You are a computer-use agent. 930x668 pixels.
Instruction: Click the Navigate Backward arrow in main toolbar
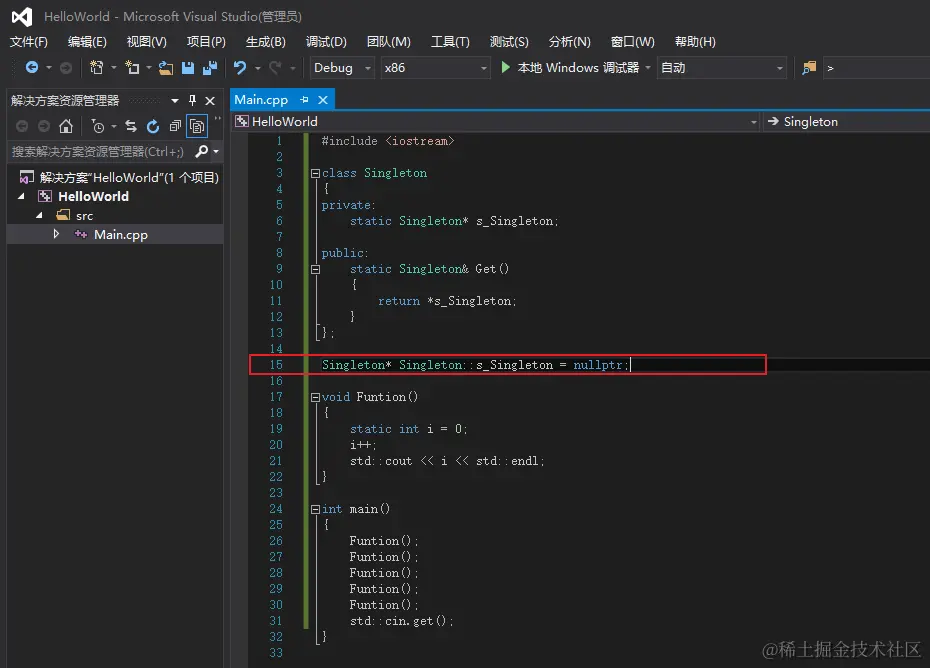click(x=32, y=68)
